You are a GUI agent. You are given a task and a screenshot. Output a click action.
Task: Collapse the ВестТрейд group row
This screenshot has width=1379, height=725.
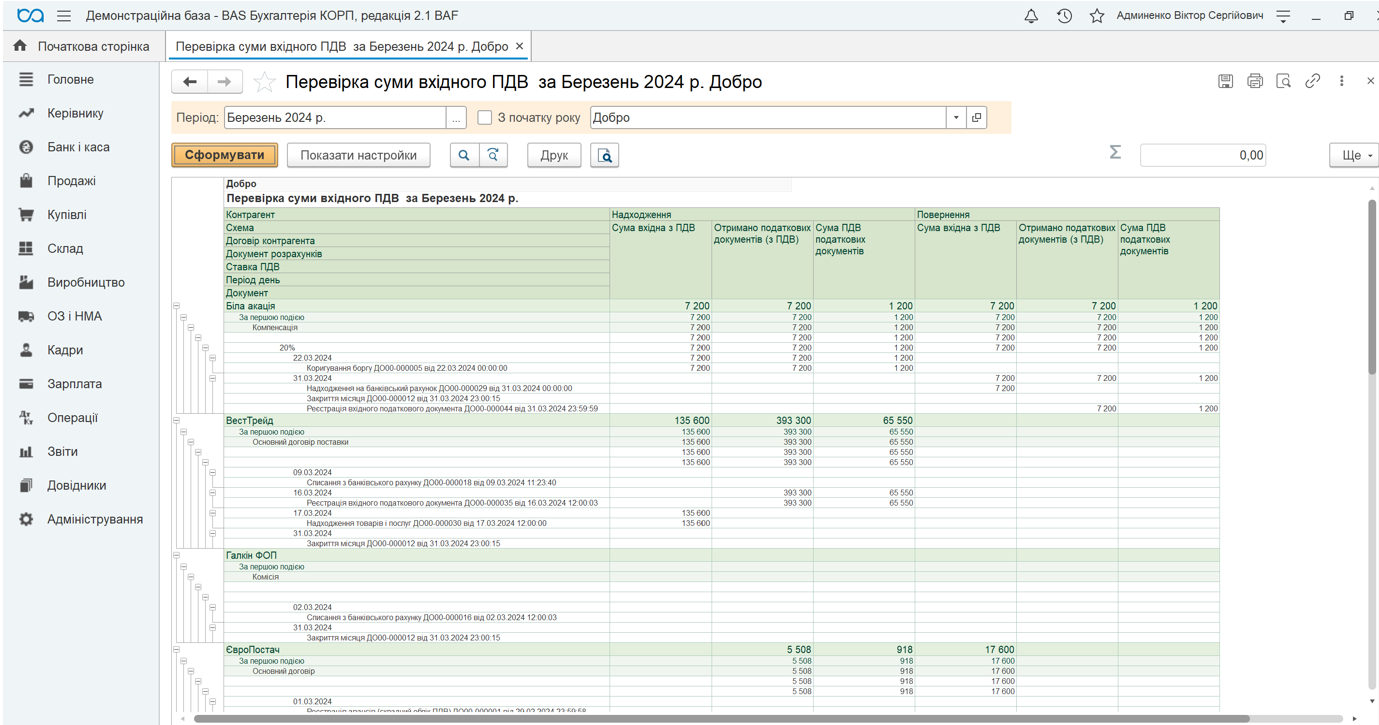coord(176,421)
